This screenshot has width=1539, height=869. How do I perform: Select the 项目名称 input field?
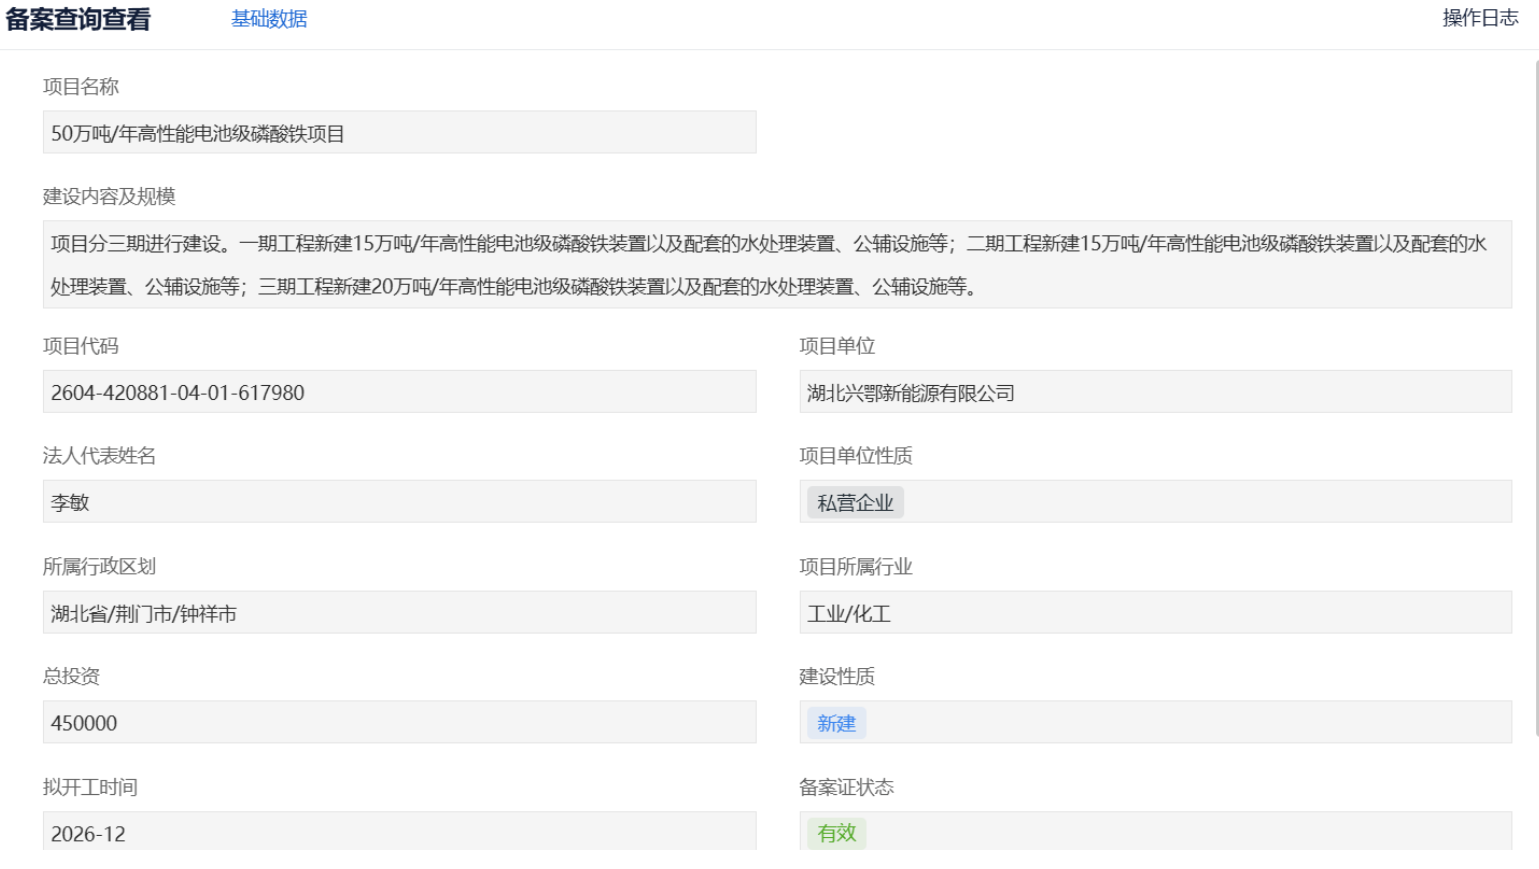398,130
